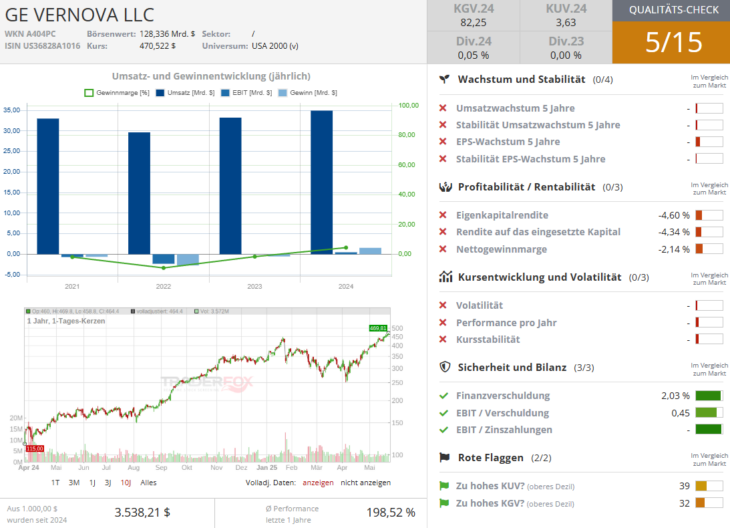This screenshot has width=730, height=528.
Task: Click the 2022 Umsatz bar in chart
Action: coord(139,193)
